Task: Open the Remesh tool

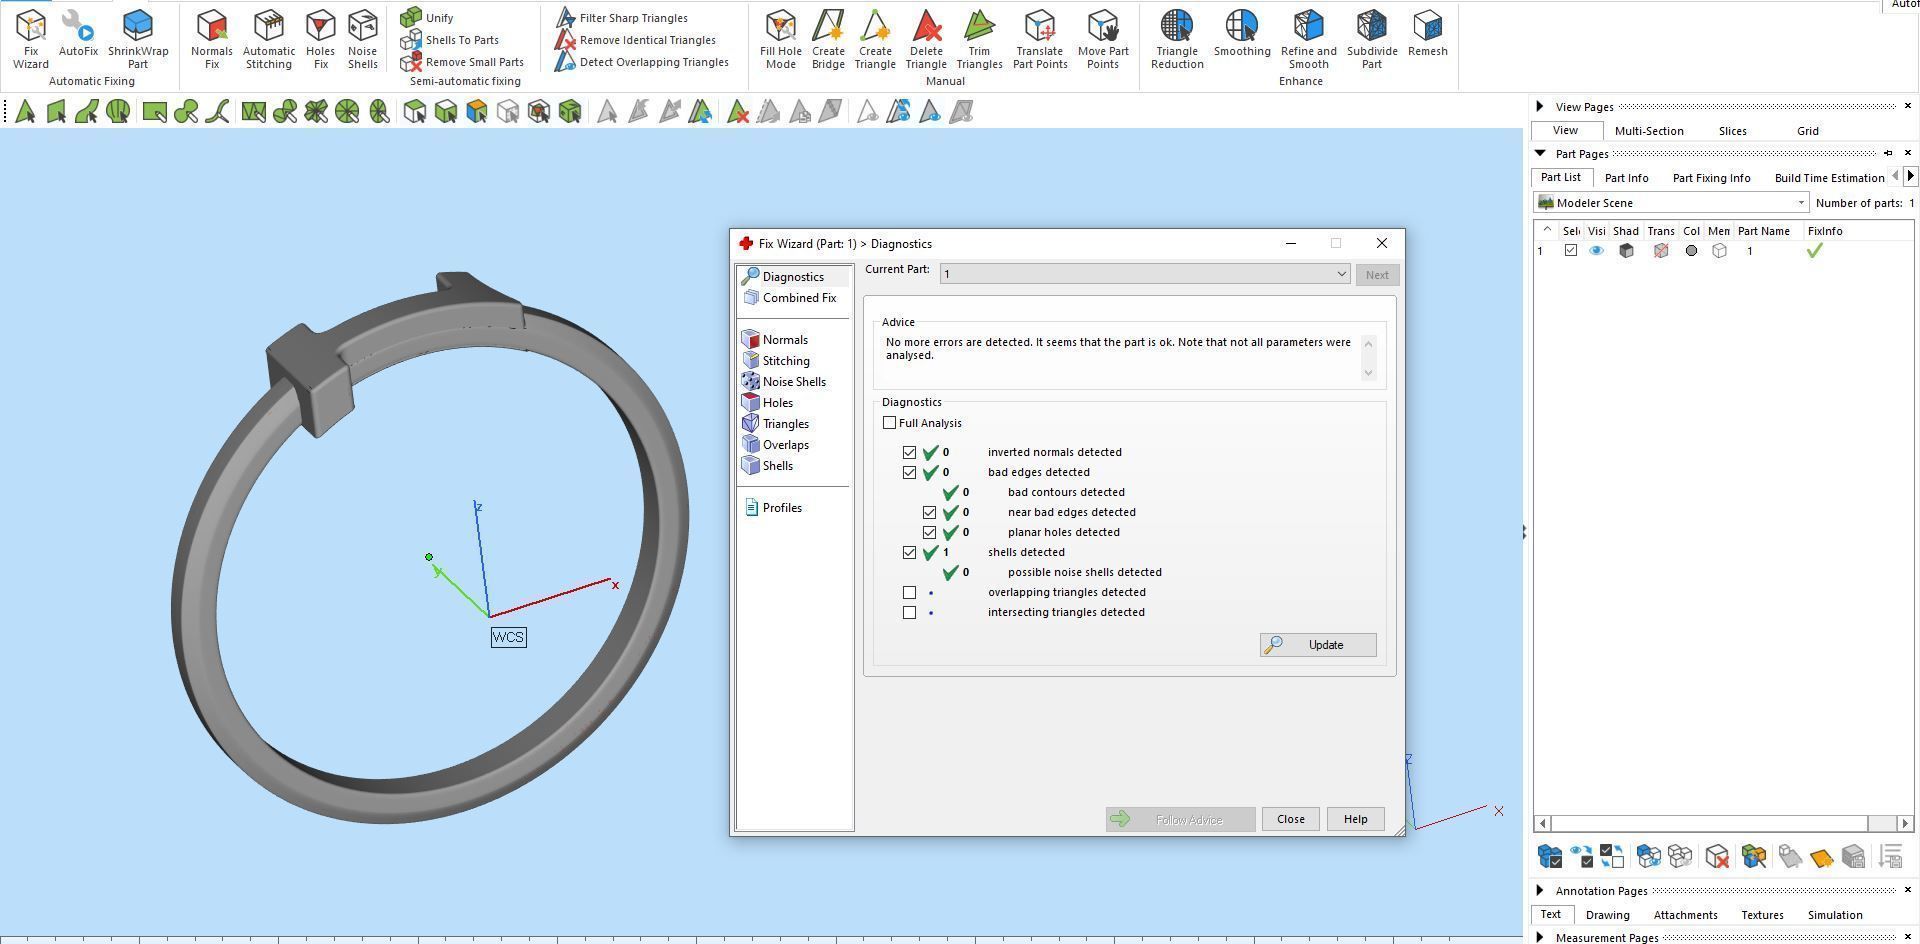Action: [x=1427, y=34]
